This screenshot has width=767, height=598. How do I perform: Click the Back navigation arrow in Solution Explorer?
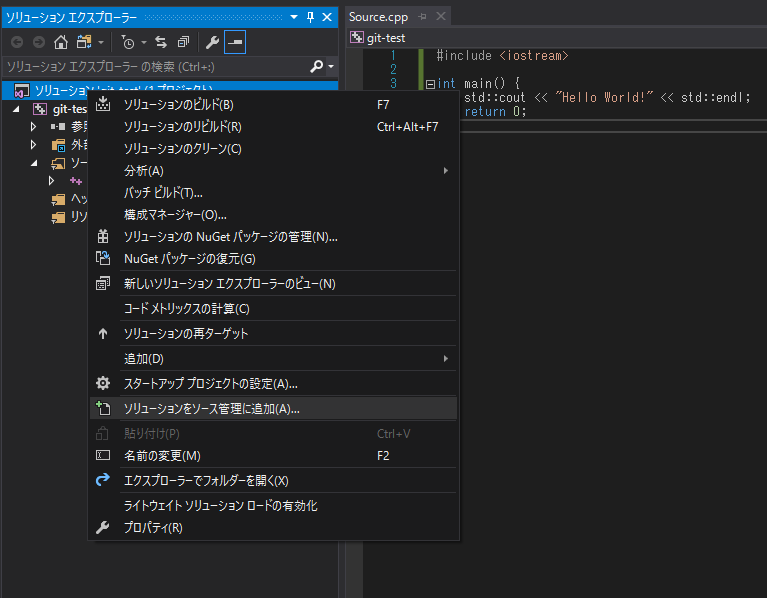pyautogui.click(x=17, y=43)
